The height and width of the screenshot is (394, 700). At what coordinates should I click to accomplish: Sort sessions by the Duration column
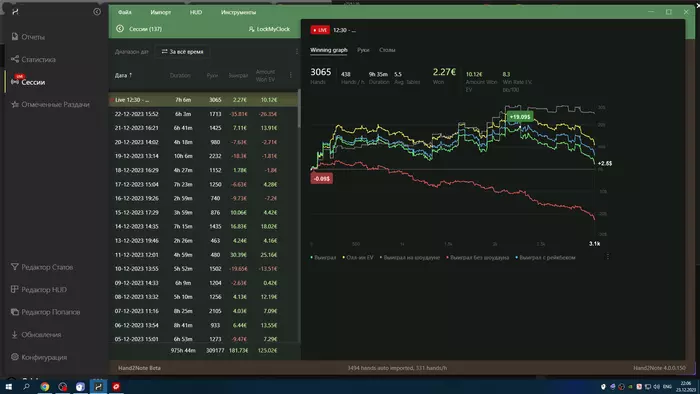coord(180,75)
